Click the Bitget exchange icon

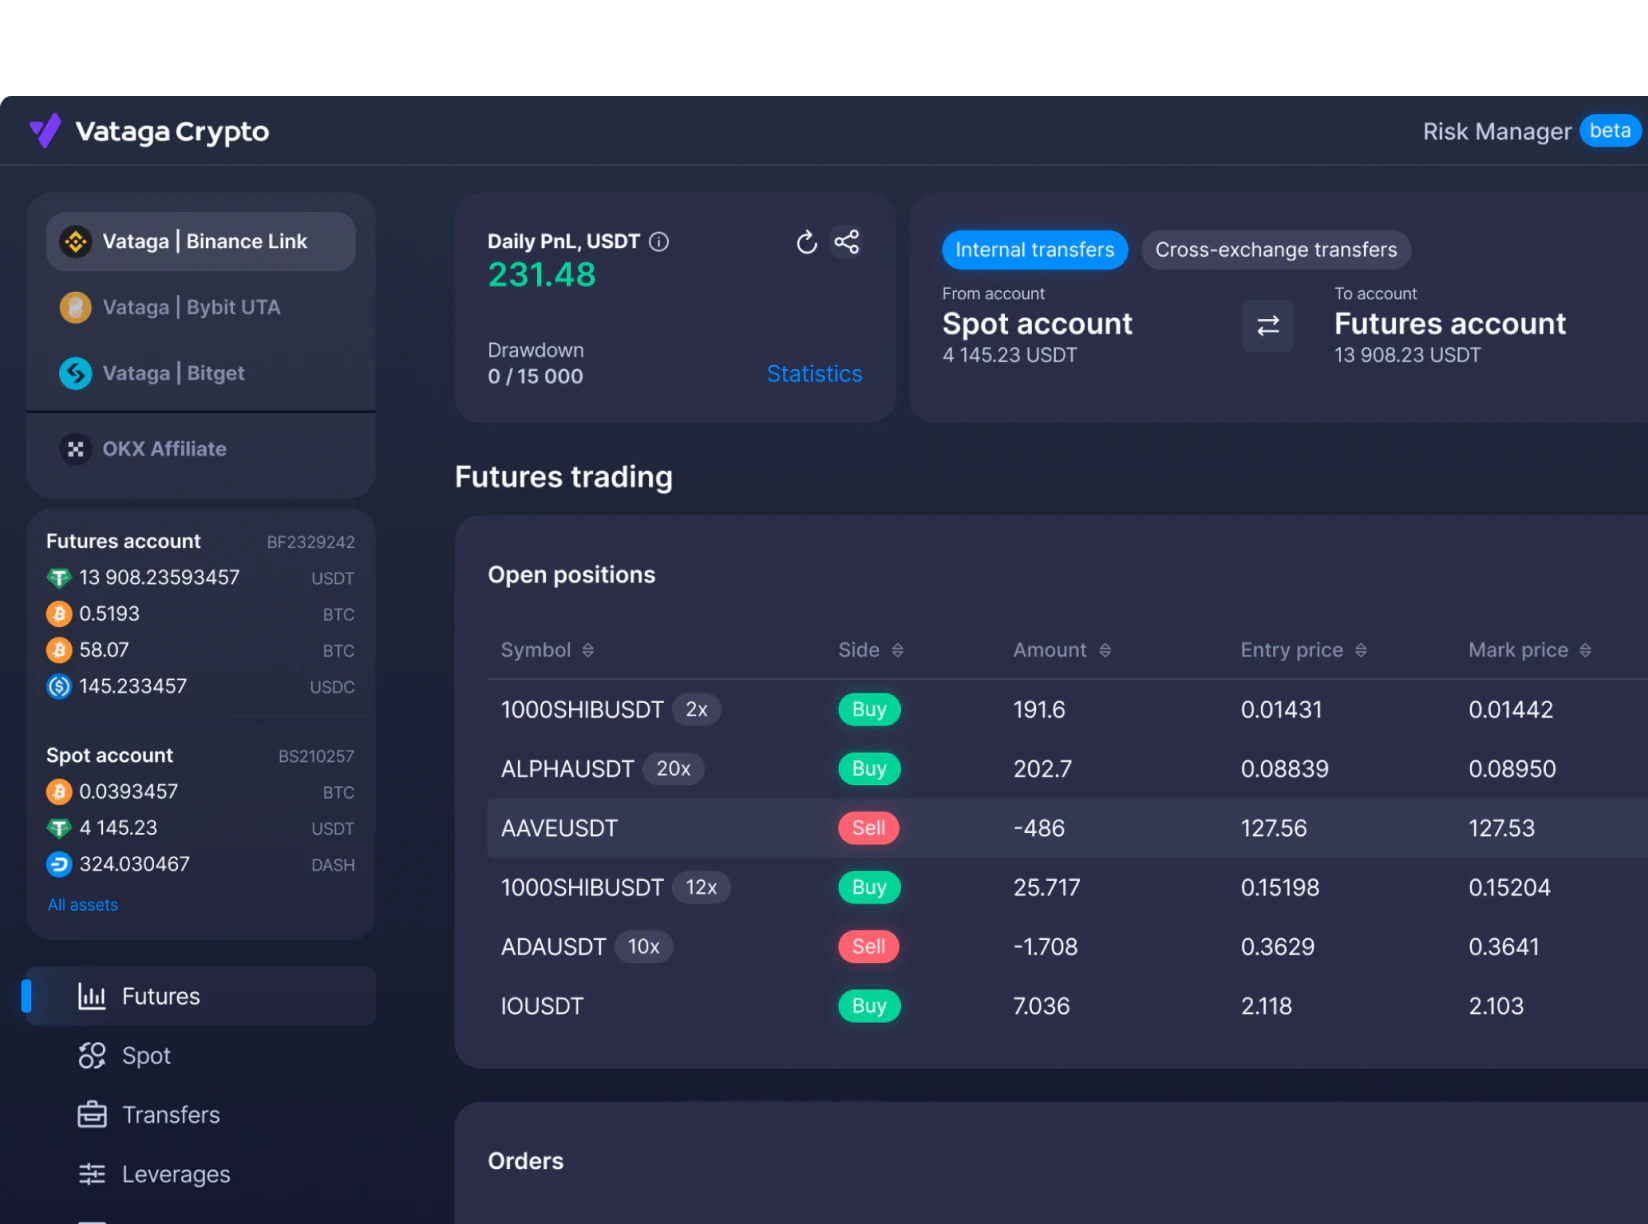click(x=75, y=373)
